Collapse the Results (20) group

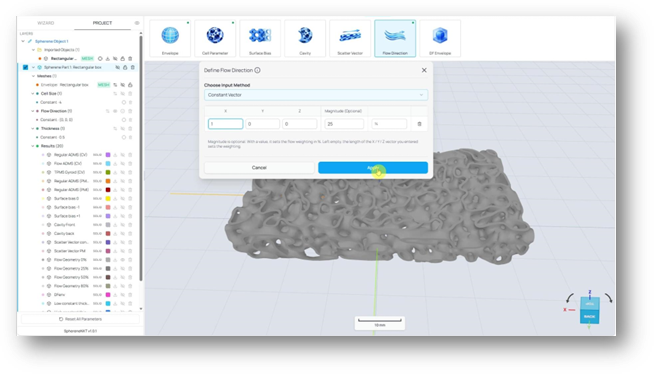tap(33, 146)
